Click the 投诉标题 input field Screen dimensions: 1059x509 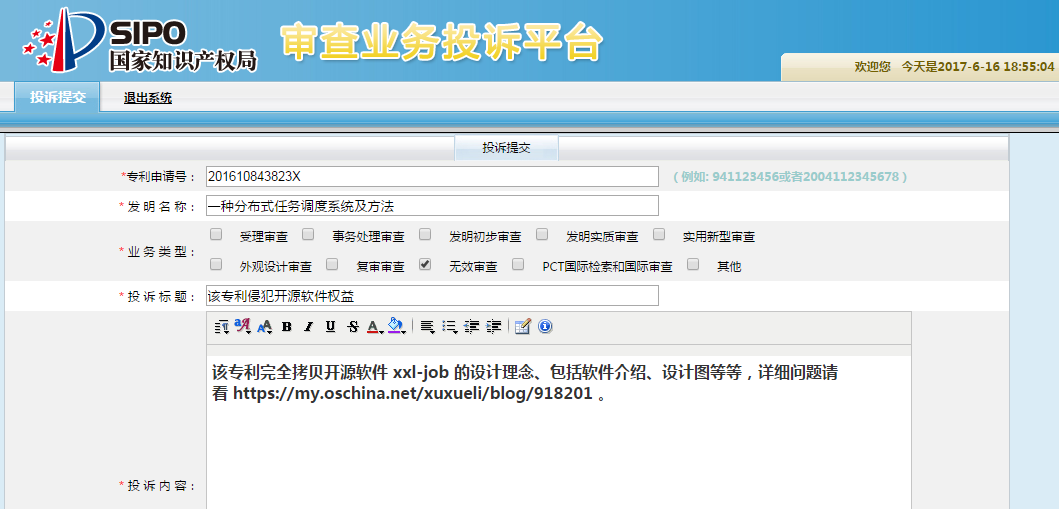pyautogui.click(x=432, y=296)
